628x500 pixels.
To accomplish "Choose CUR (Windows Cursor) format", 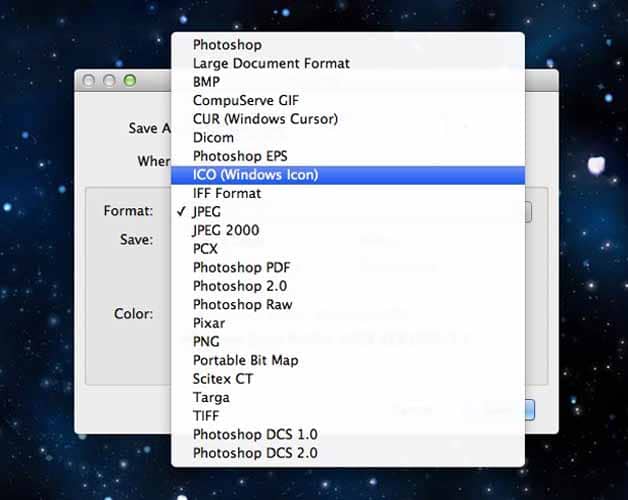I will 348,119.
